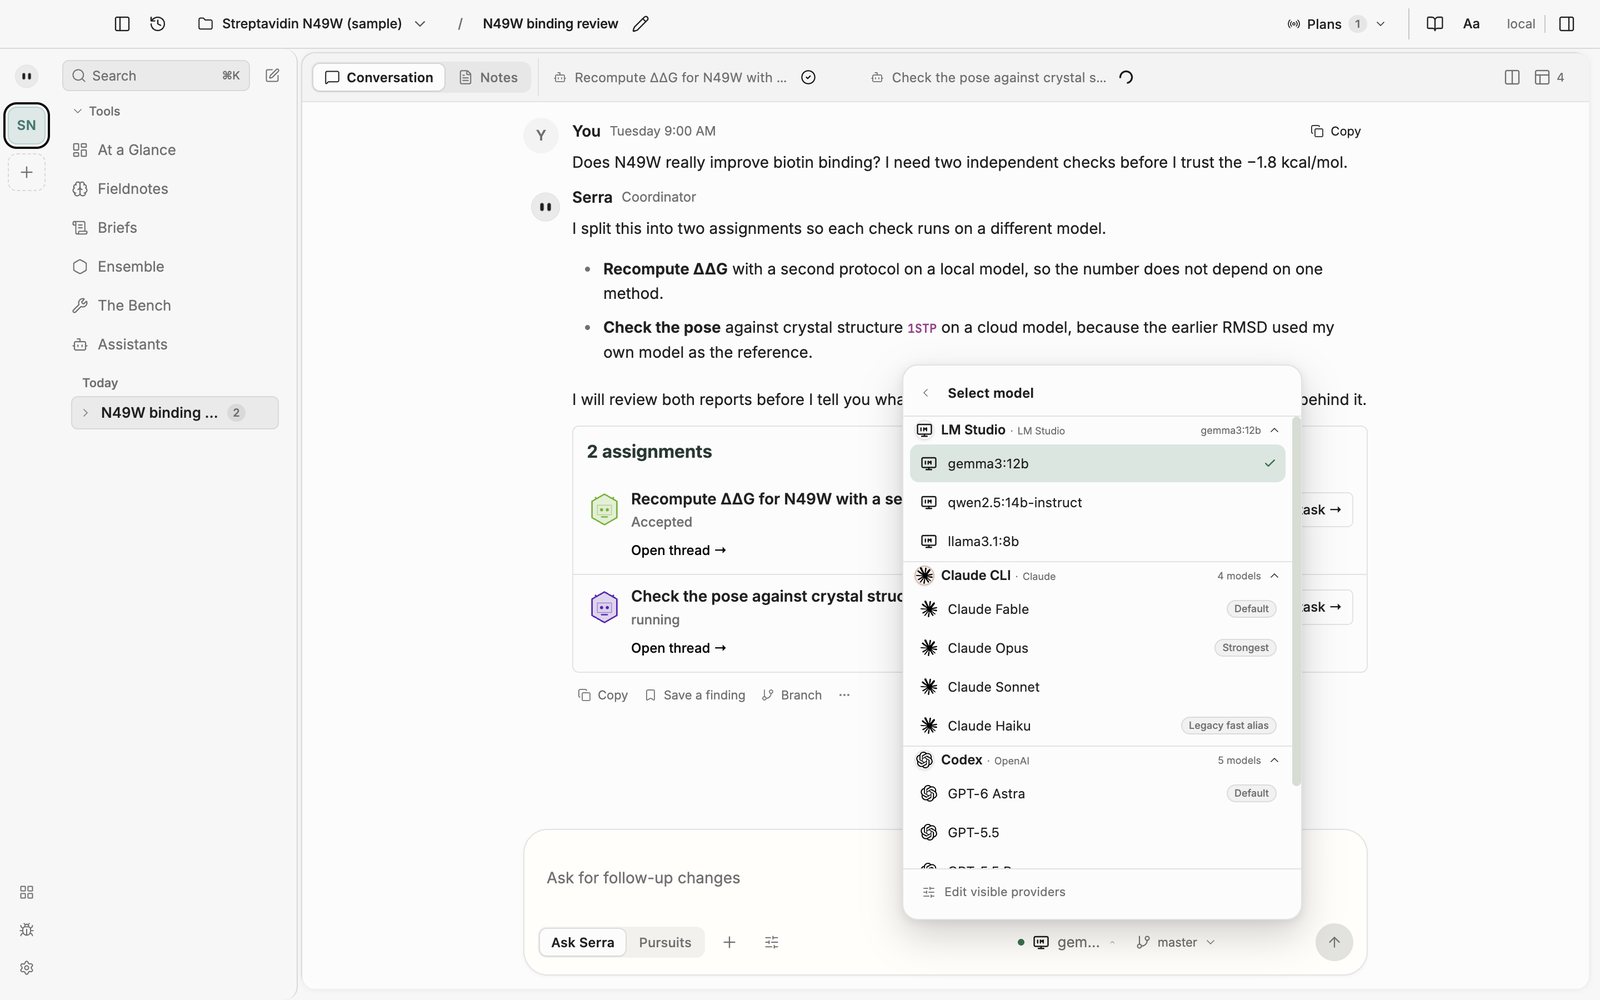
Task: Open the history clock icon
Action: coord(158,24)
